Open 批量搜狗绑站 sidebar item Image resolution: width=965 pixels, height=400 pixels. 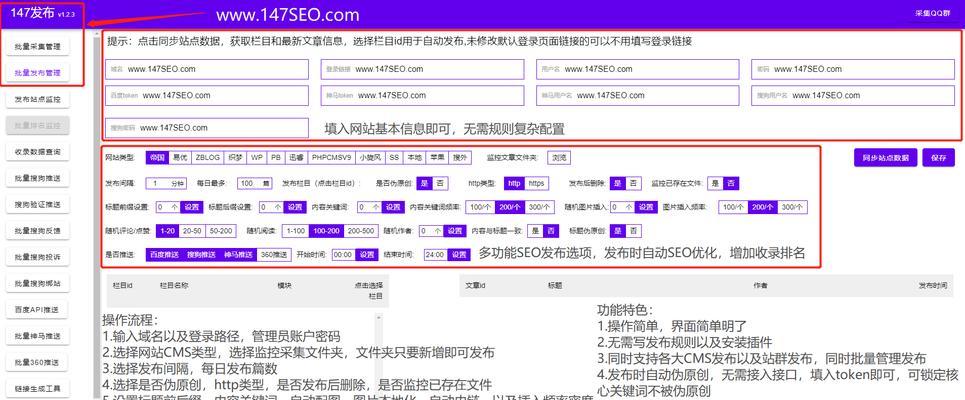(x=38, y=284)
